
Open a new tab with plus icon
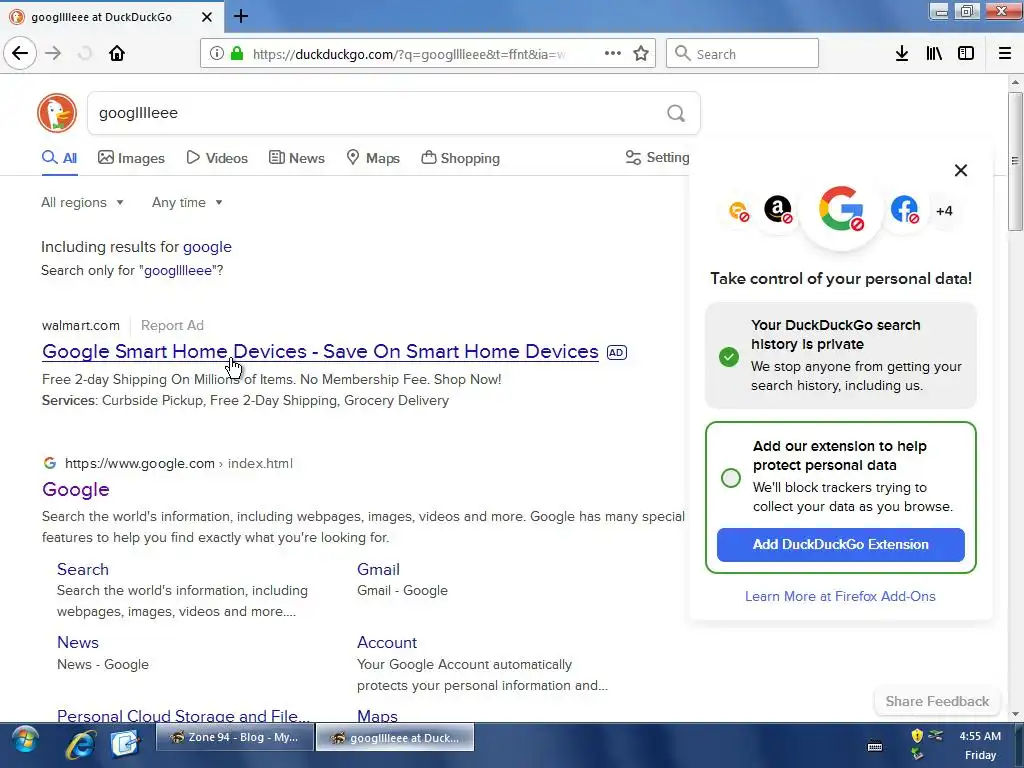click(x=240, y=16)
